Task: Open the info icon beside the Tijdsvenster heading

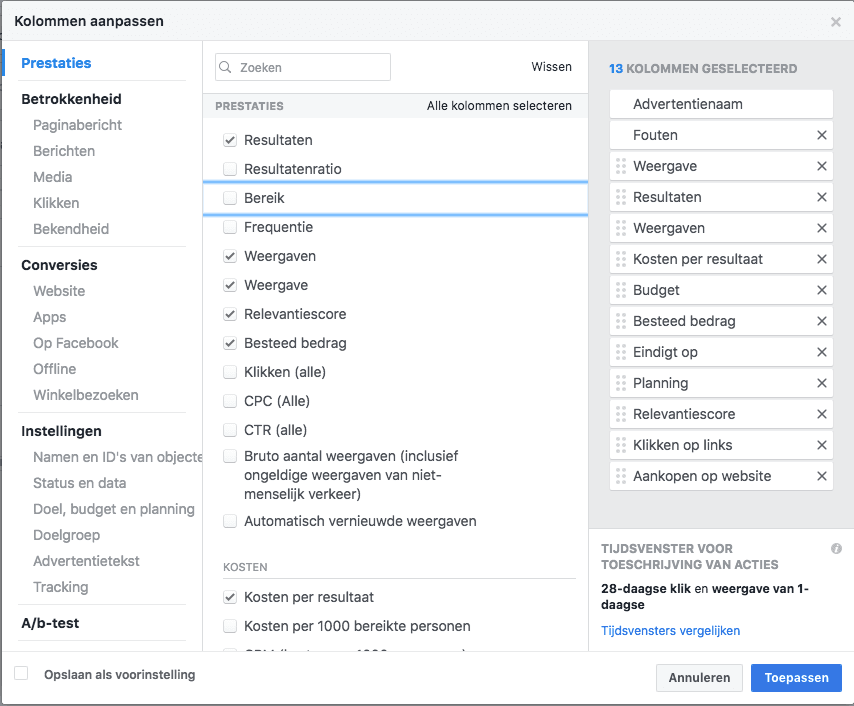Action: click(x=837, y=548)
